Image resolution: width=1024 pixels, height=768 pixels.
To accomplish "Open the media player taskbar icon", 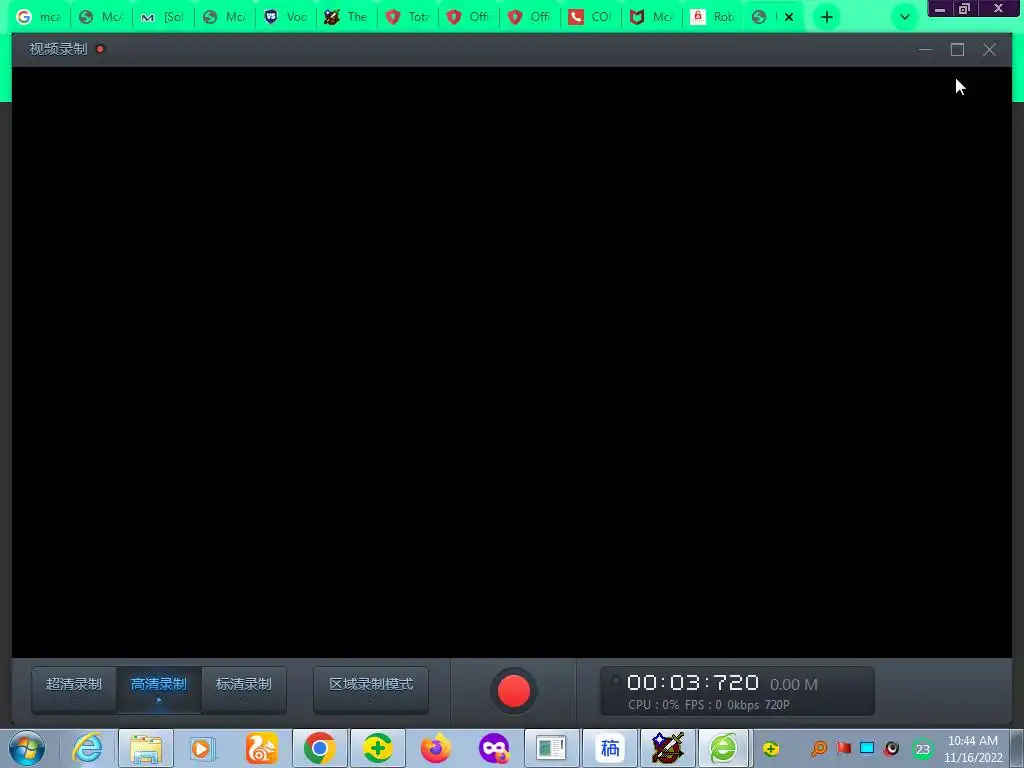I will (x=203, y=748).
